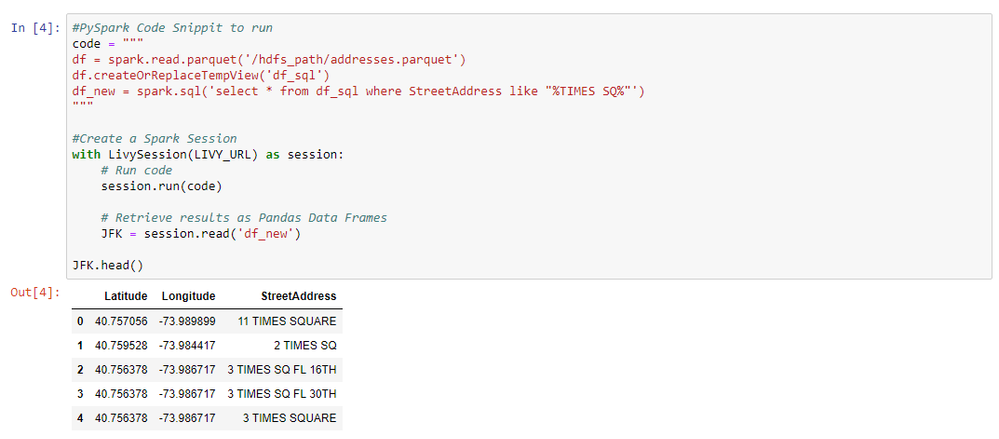Click the latitude value 40.759528

tap(121, 345)
